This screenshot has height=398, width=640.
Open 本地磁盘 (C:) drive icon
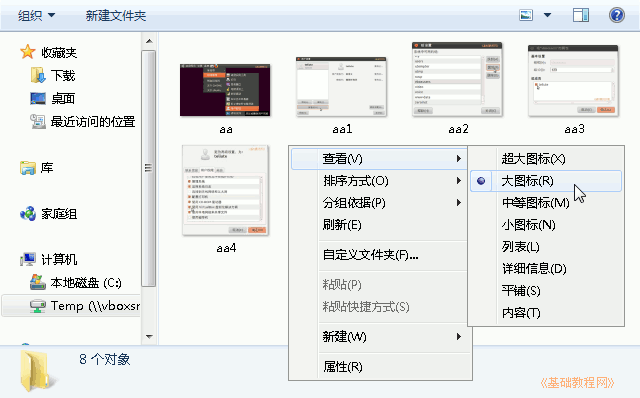[x=38, y=282]
